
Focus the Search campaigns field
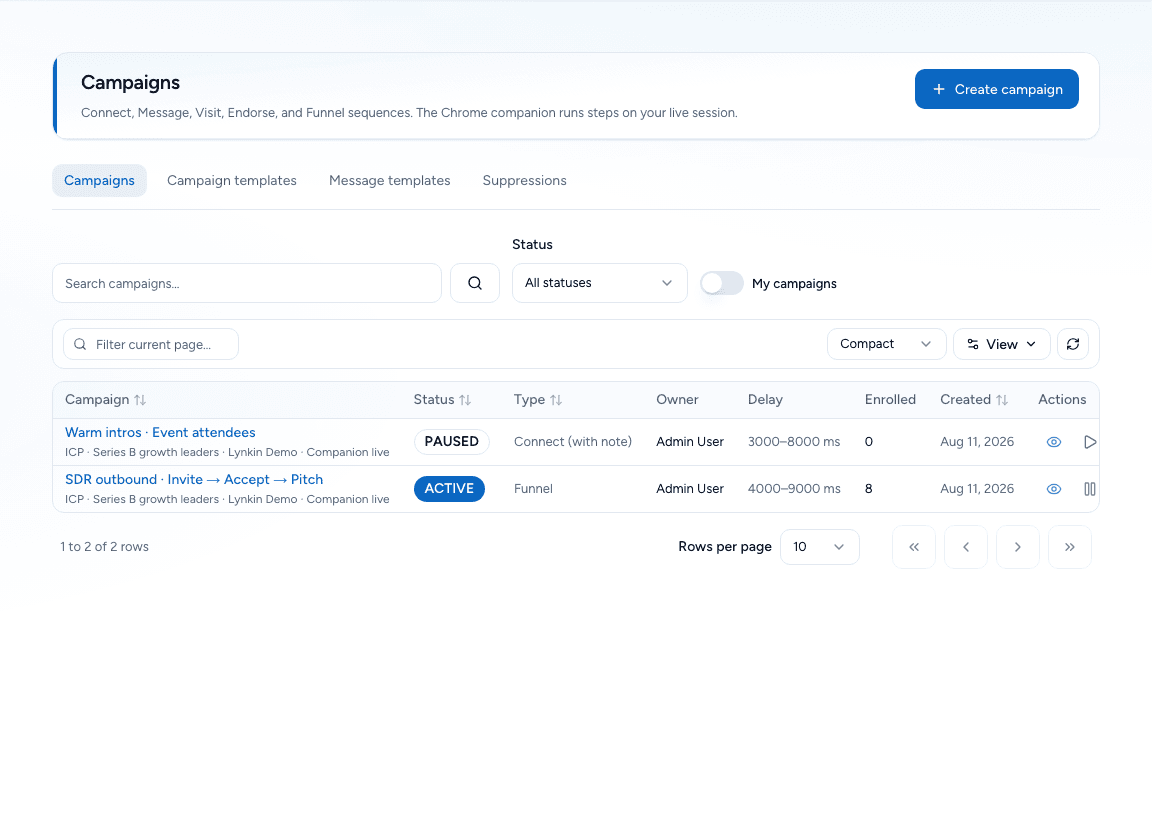point(247,283)
